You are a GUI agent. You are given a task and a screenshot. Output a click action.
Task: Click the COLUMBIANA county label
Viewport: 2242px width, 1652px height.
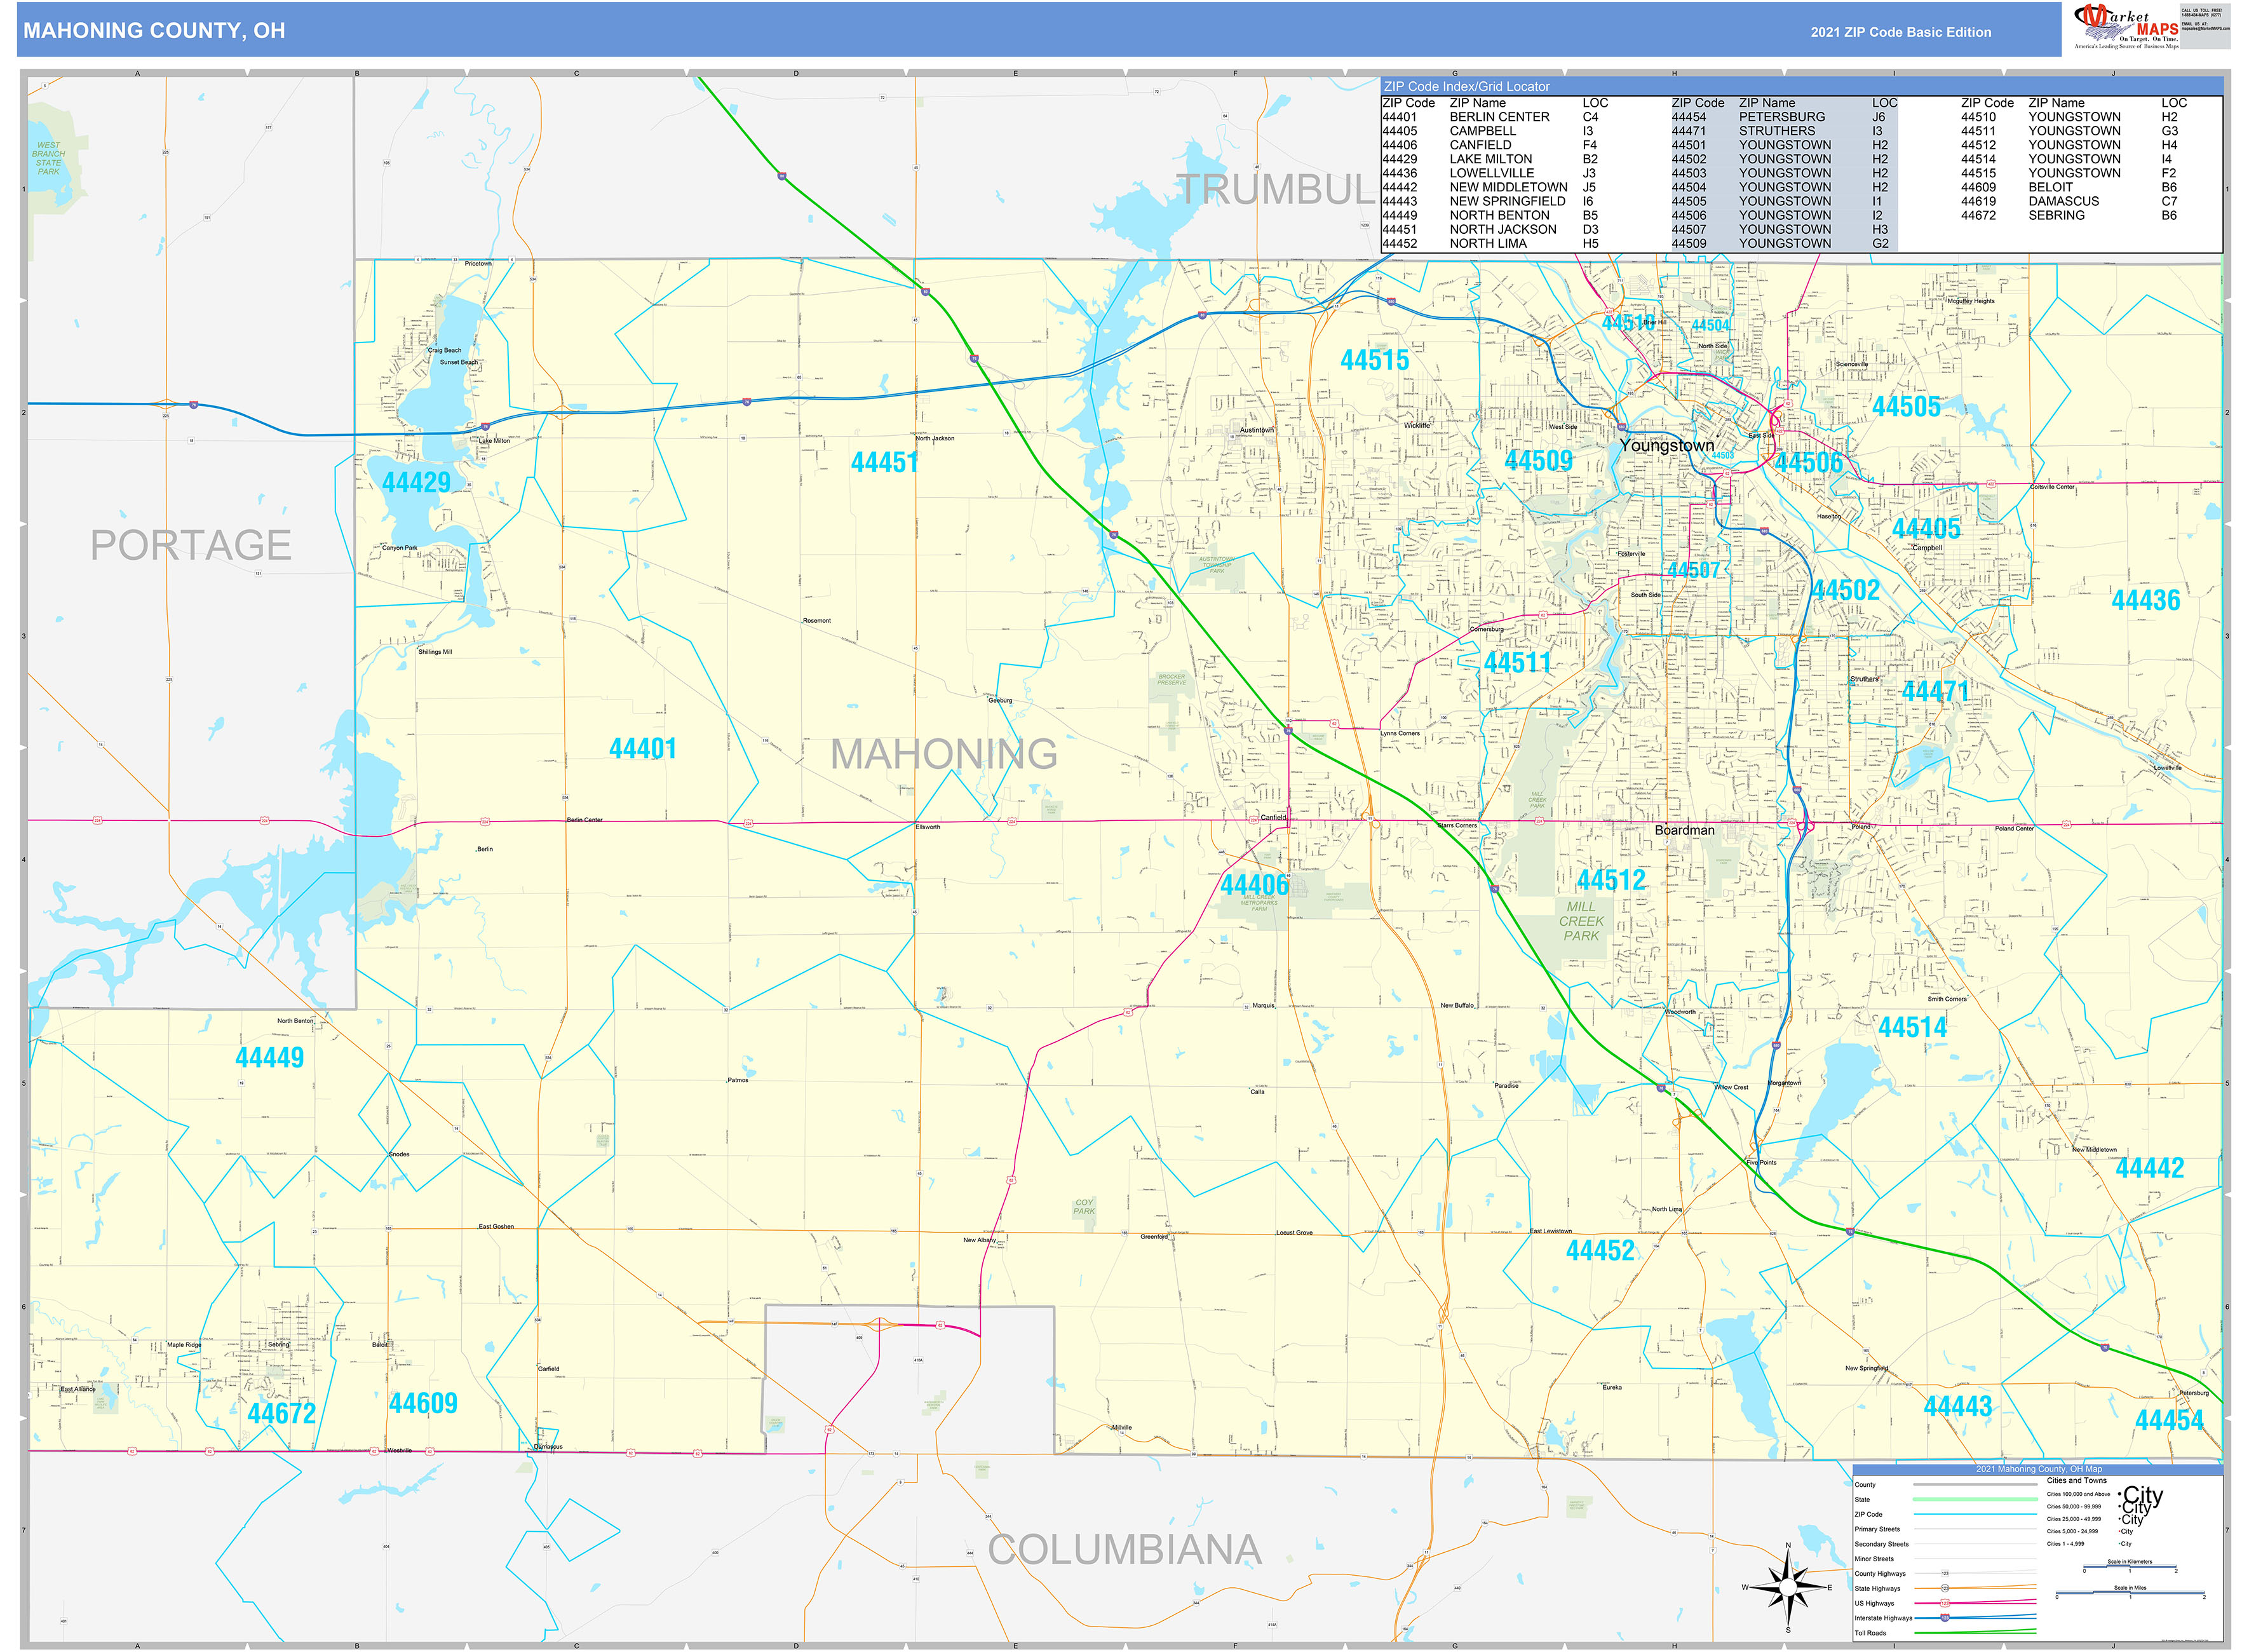[1124, 1549]
